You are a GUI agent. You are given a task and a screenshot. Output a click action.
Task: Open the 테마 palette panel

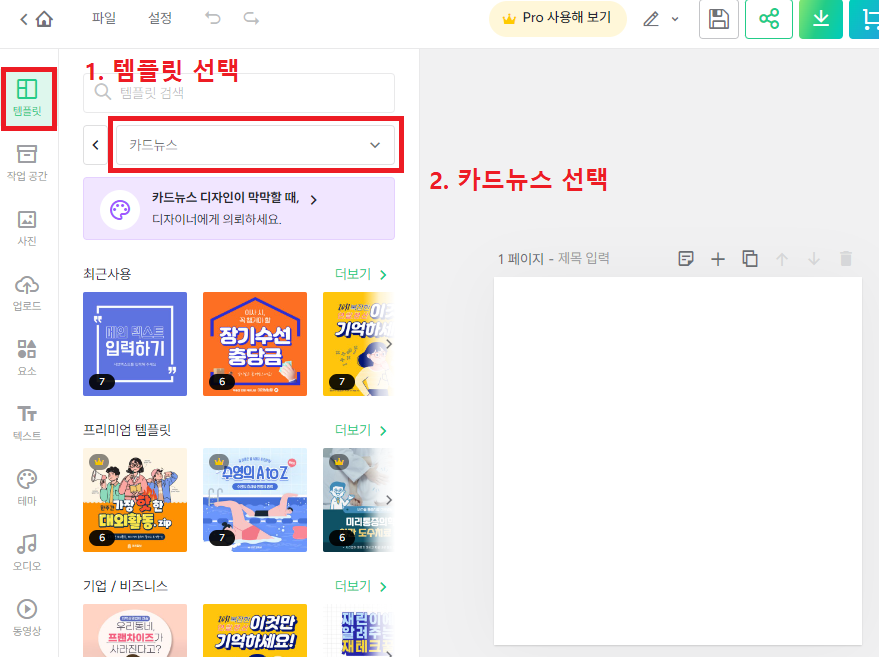(x=27, y=487)
